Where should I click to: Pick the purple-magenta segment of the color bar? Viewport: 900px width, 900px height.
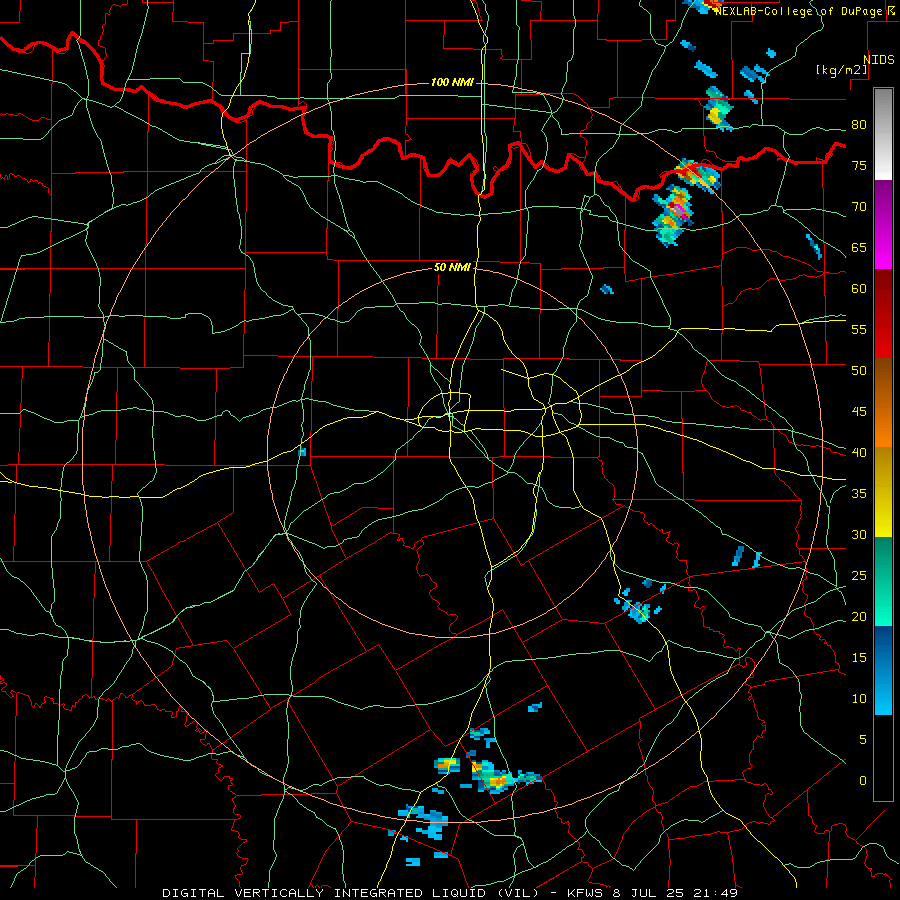click(x=883, y=224)
